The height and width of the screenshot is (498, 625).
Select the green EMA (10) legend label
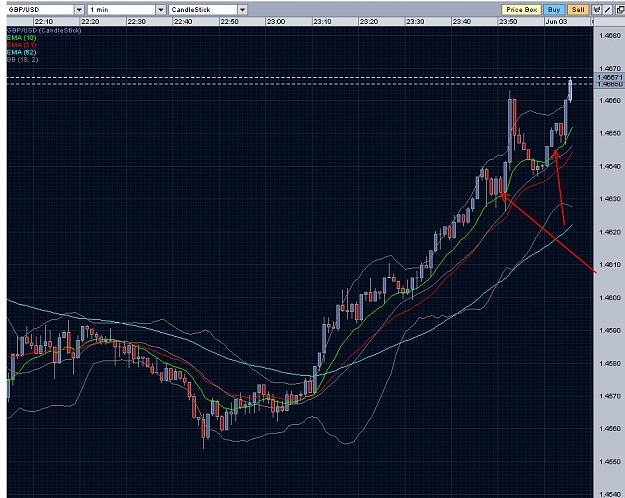click(x=22, y=37)
